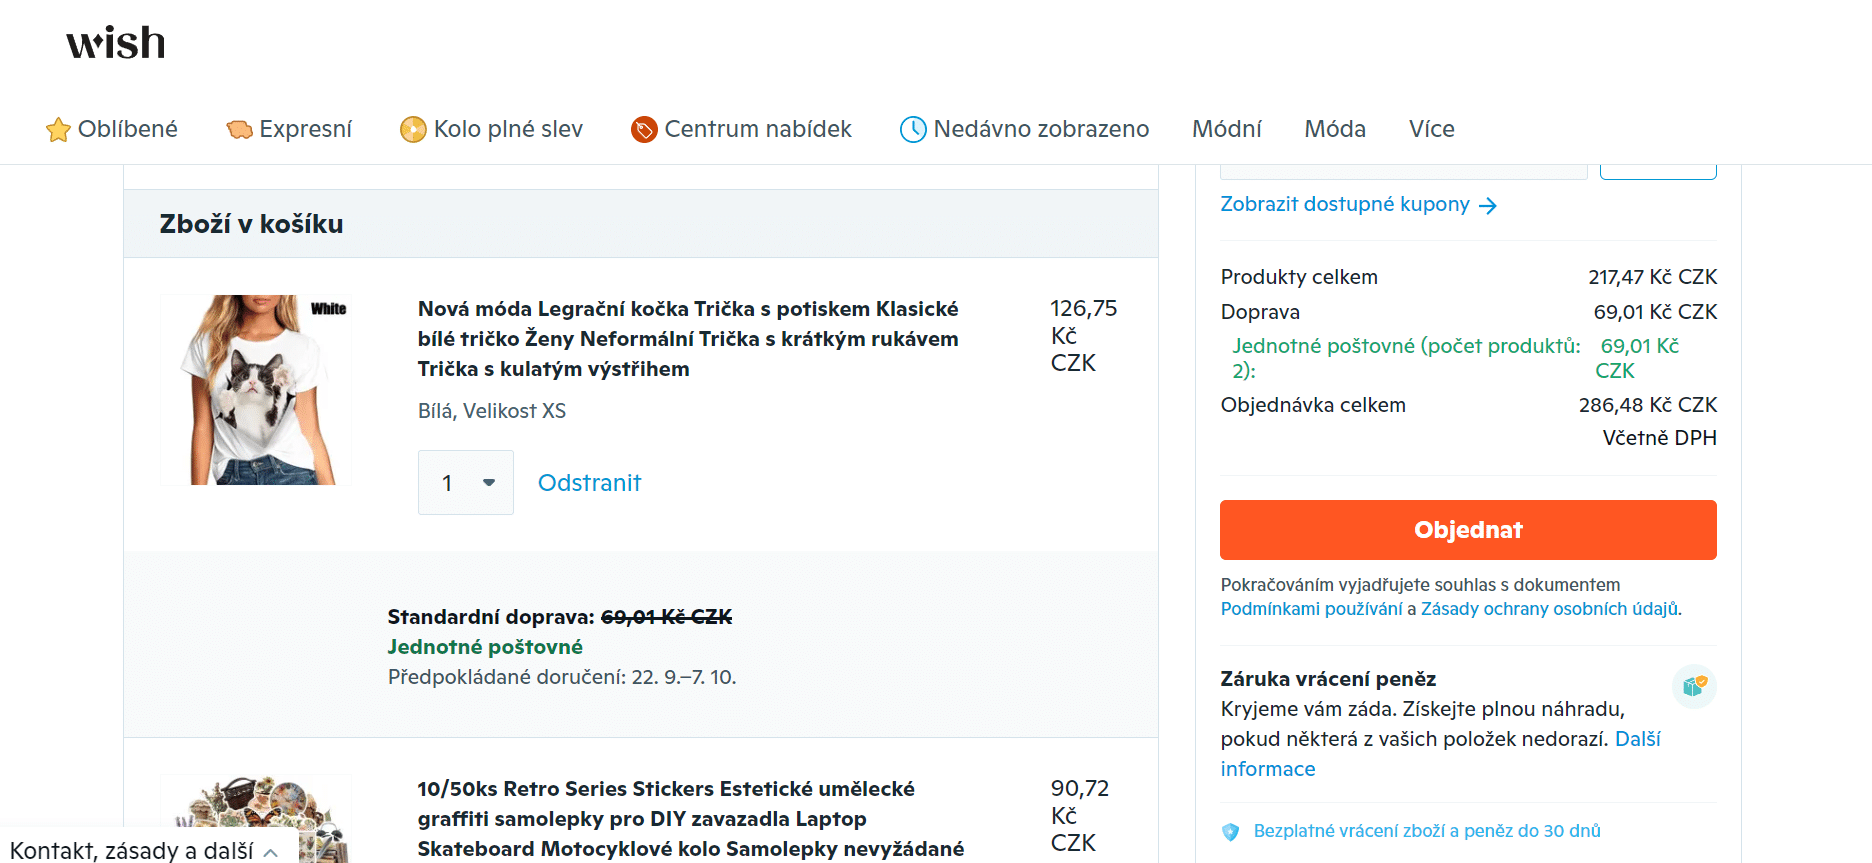The width and height of the screenshot is (1872, 863).
Task: Click the shield icon for free returns
Action: [1231, 832]
